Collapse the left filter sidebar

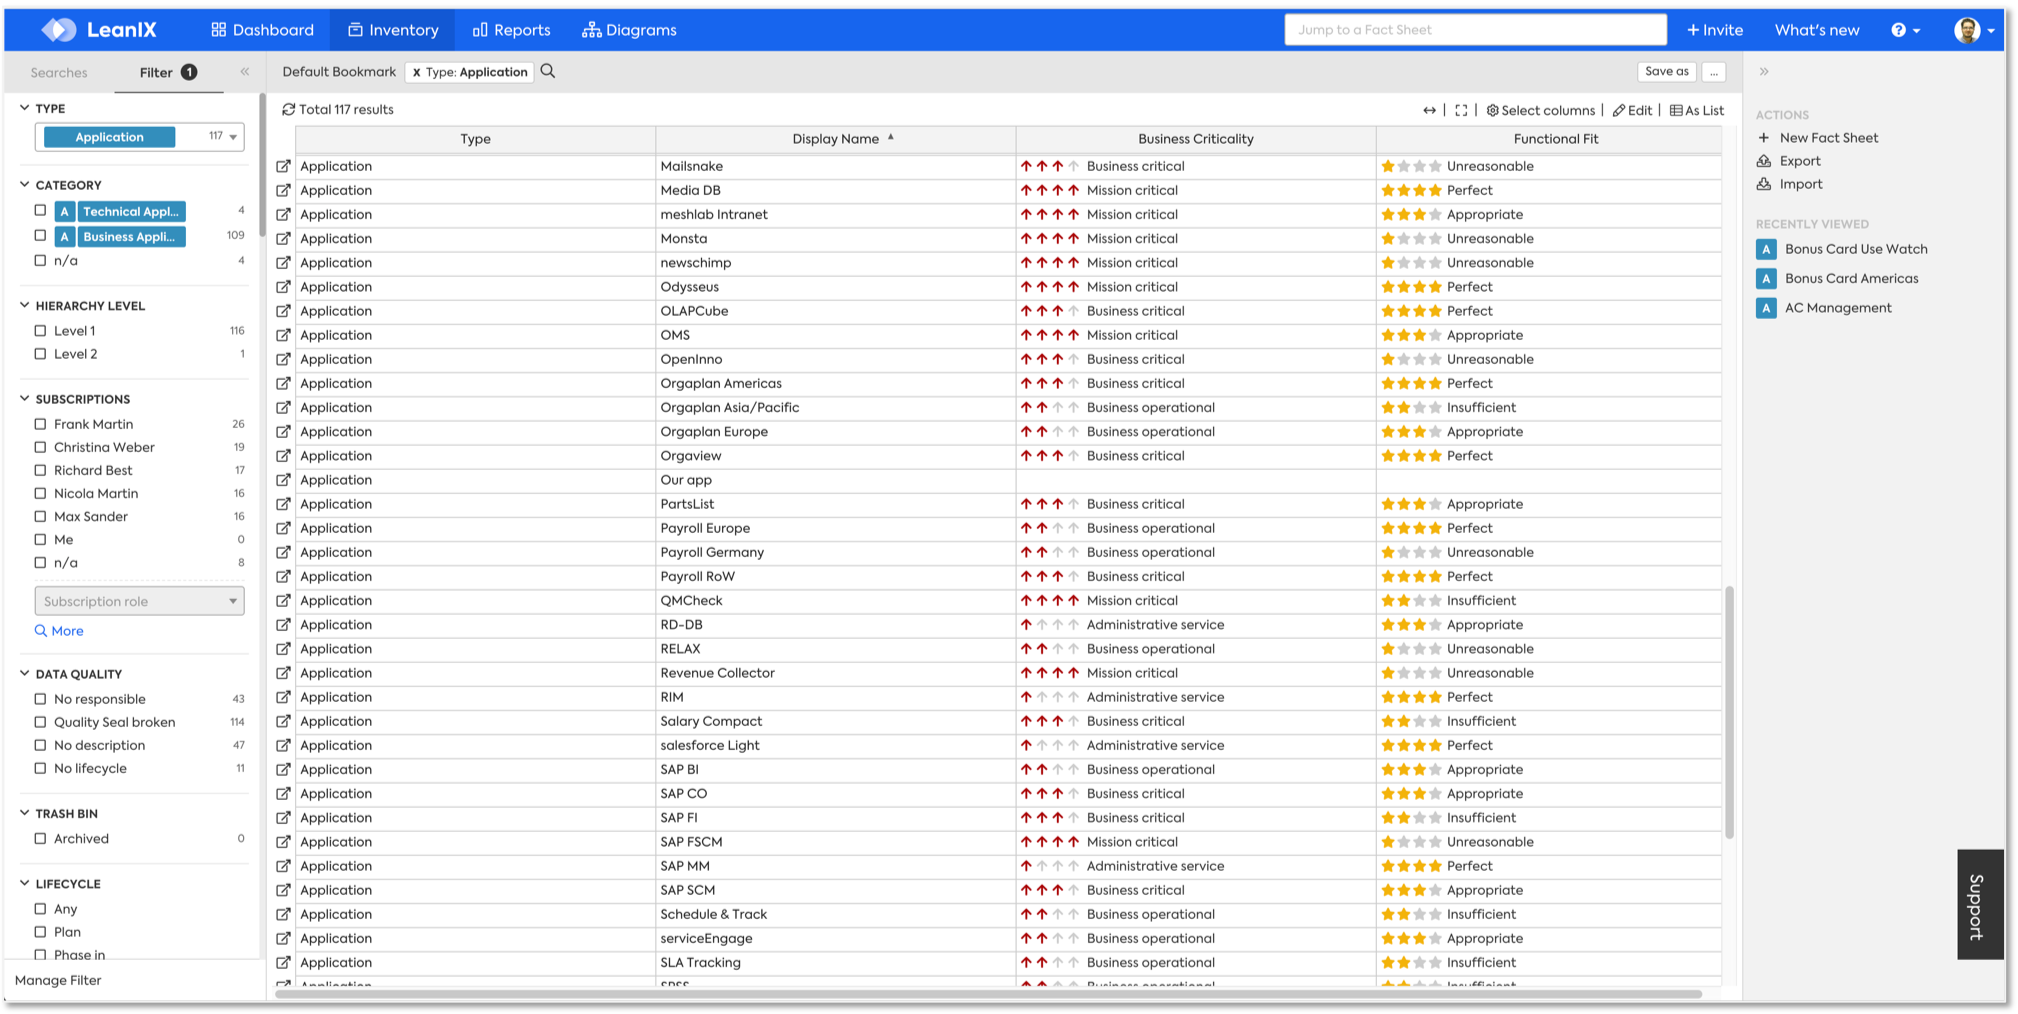(x=245, y=72)
